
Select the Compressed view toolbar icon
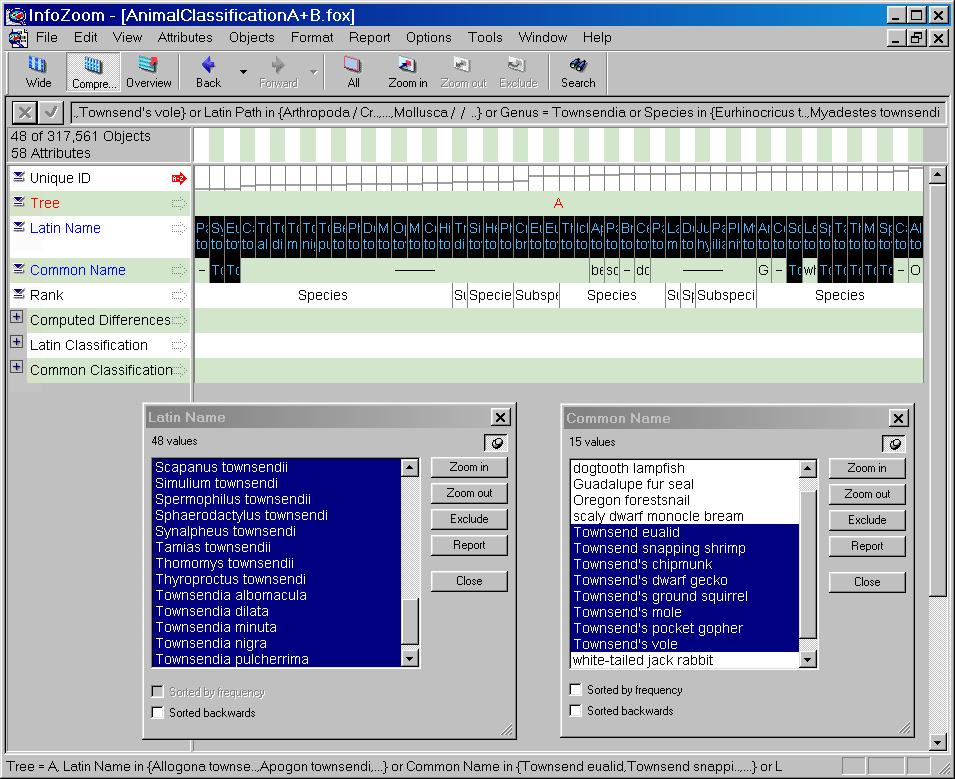pos(93,71)
